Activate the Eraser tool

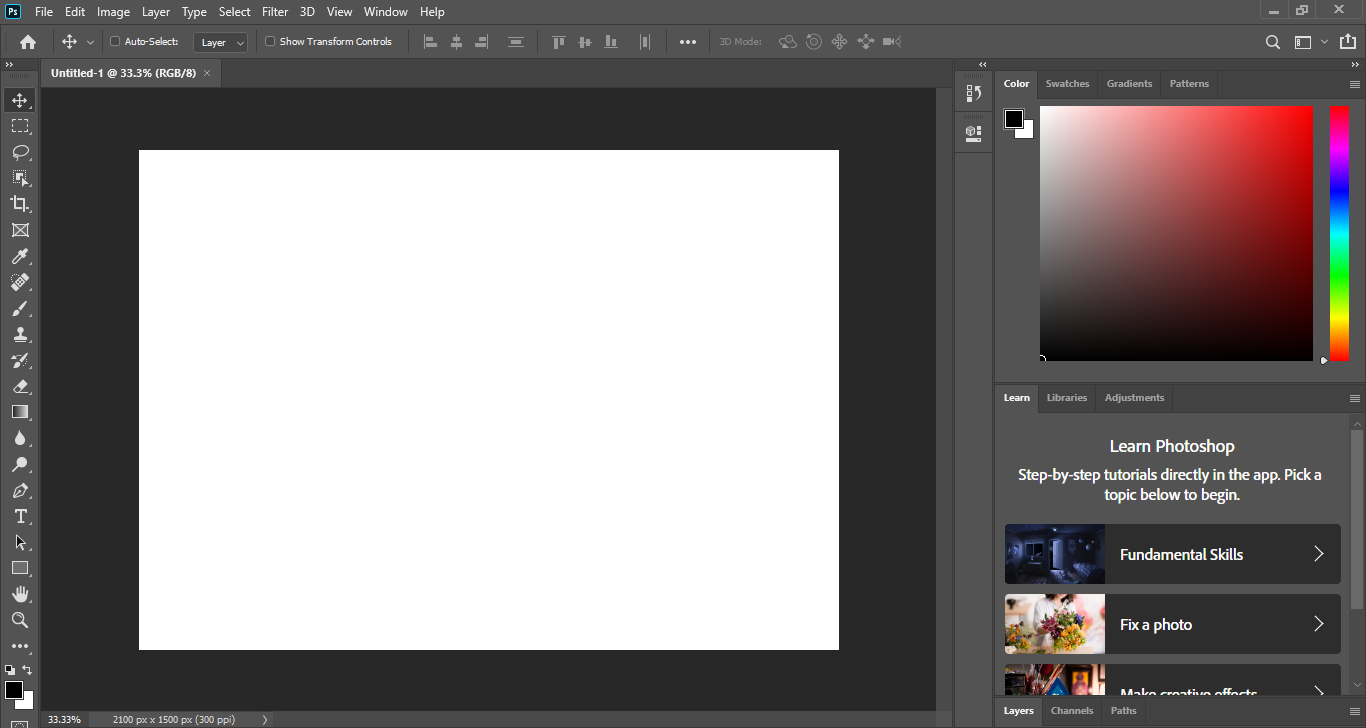pyautogui.click(x=20, y=386)
